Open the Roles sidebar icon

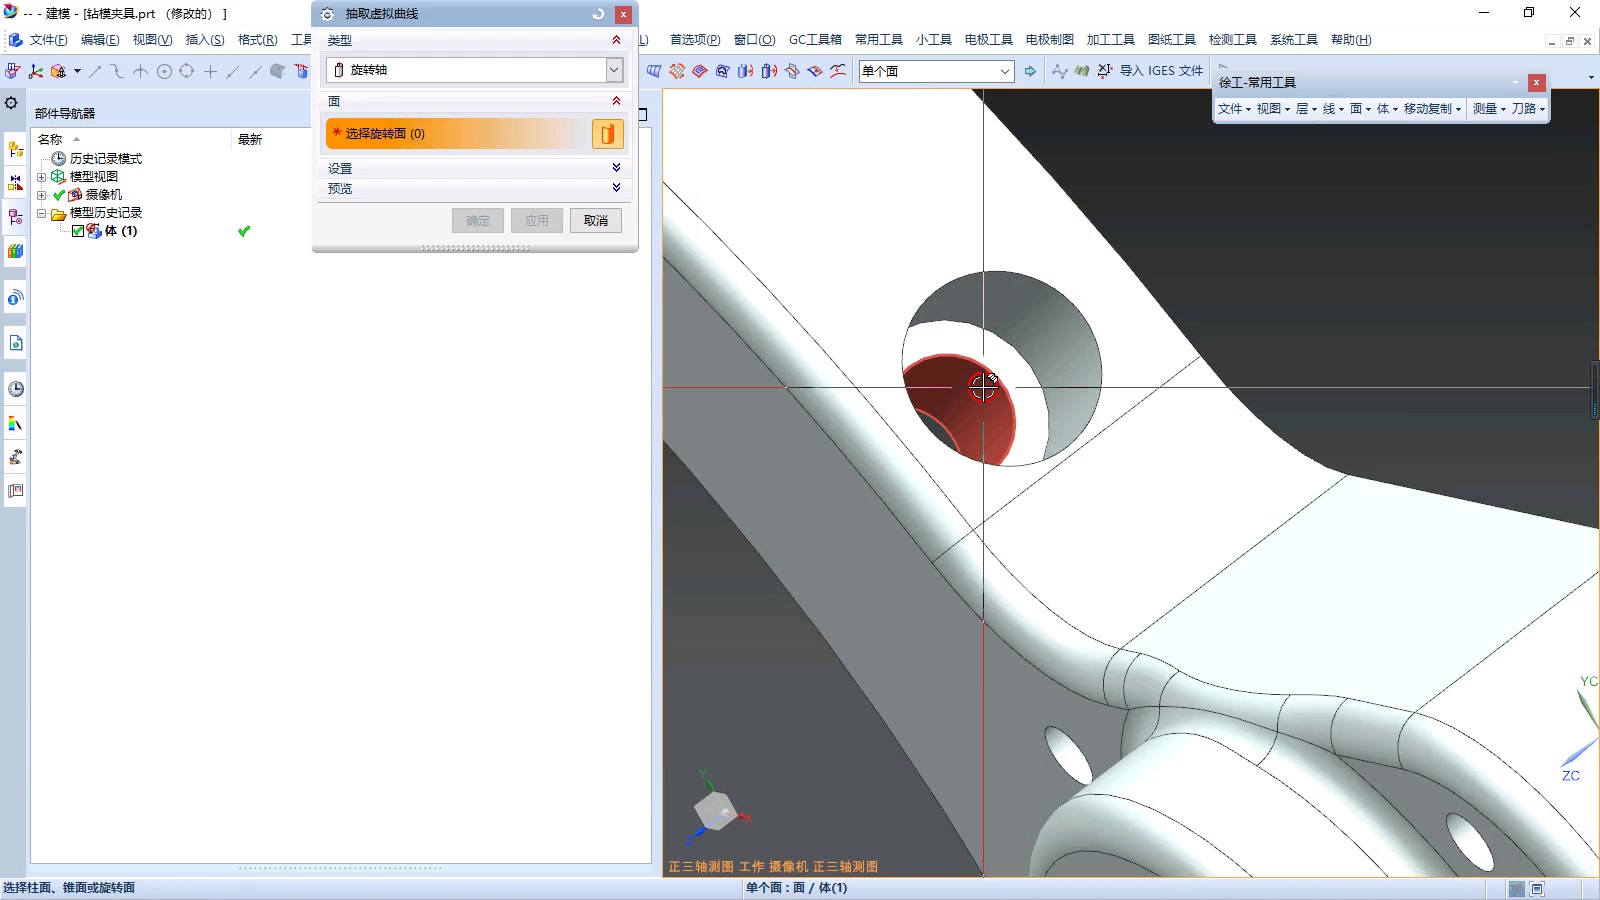point(15,491)
